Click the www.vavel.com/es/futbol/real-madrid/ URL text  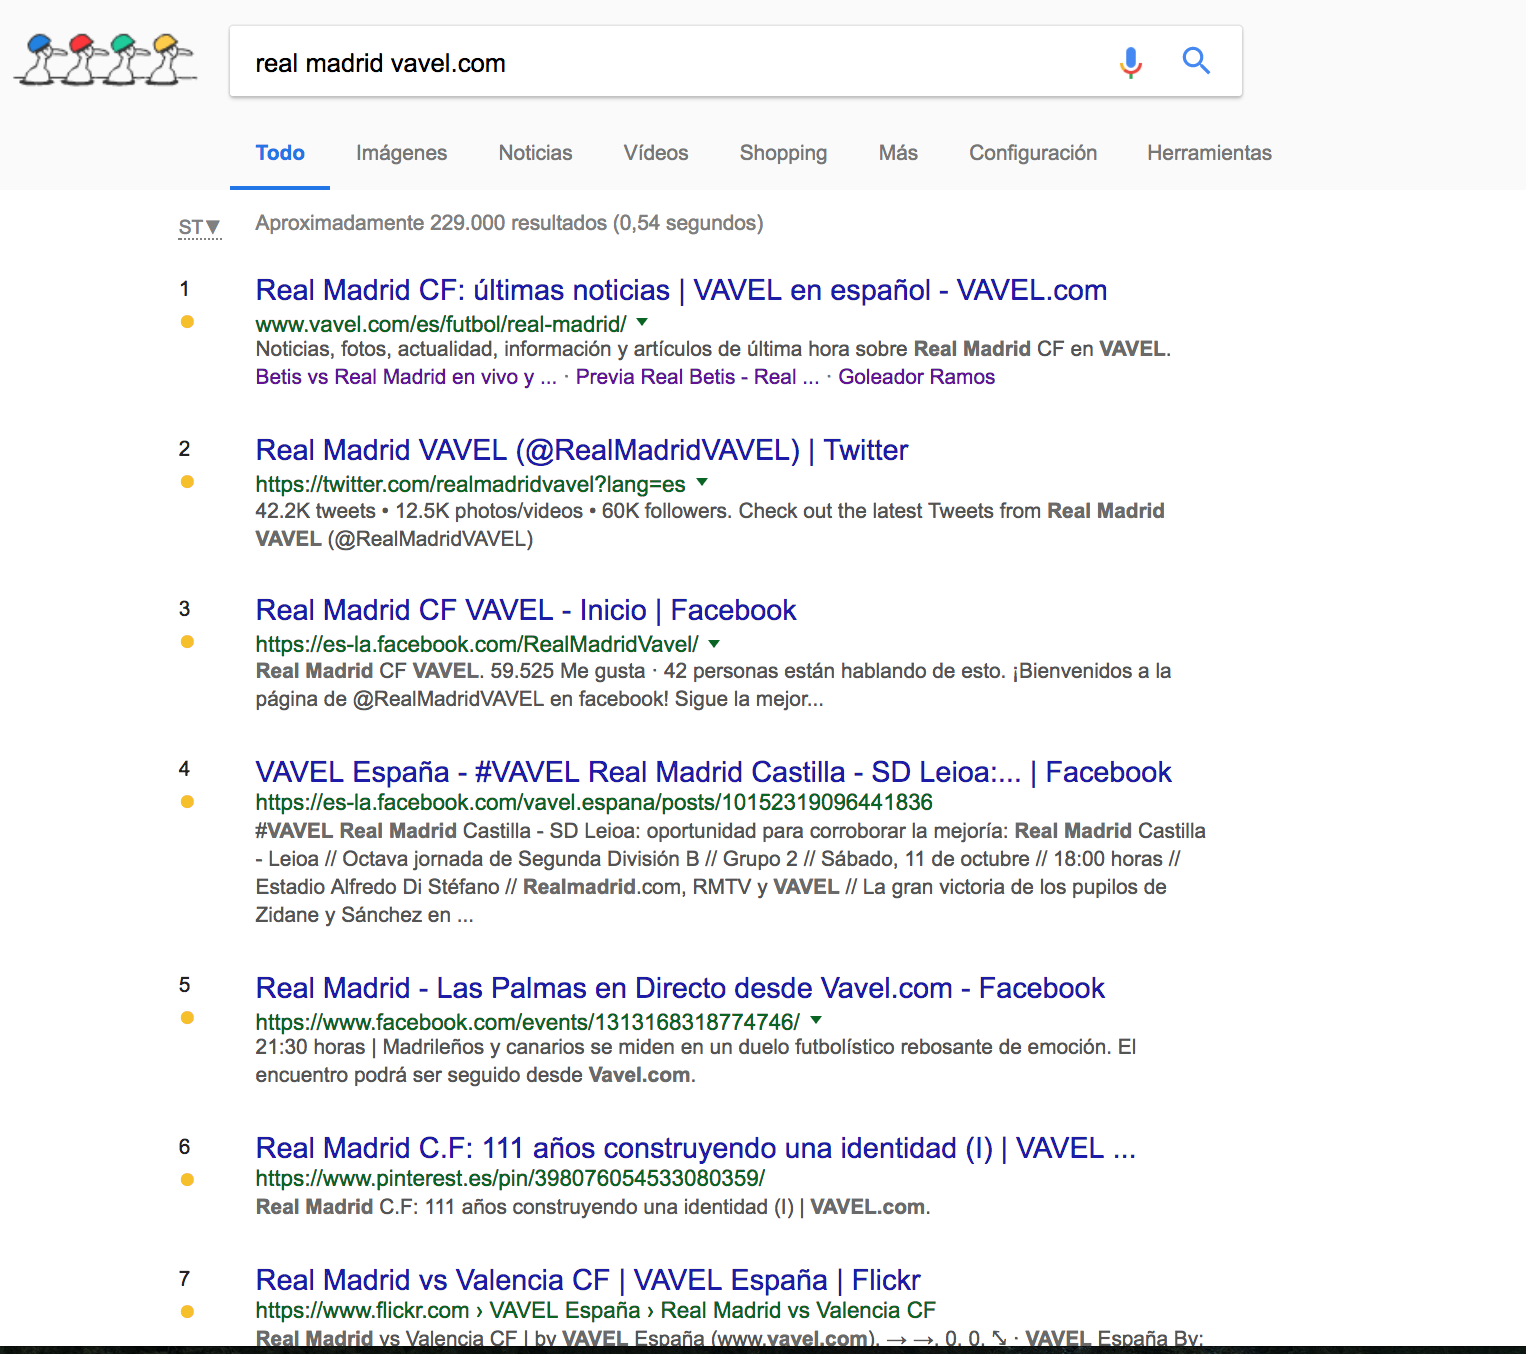pos(441,324)
